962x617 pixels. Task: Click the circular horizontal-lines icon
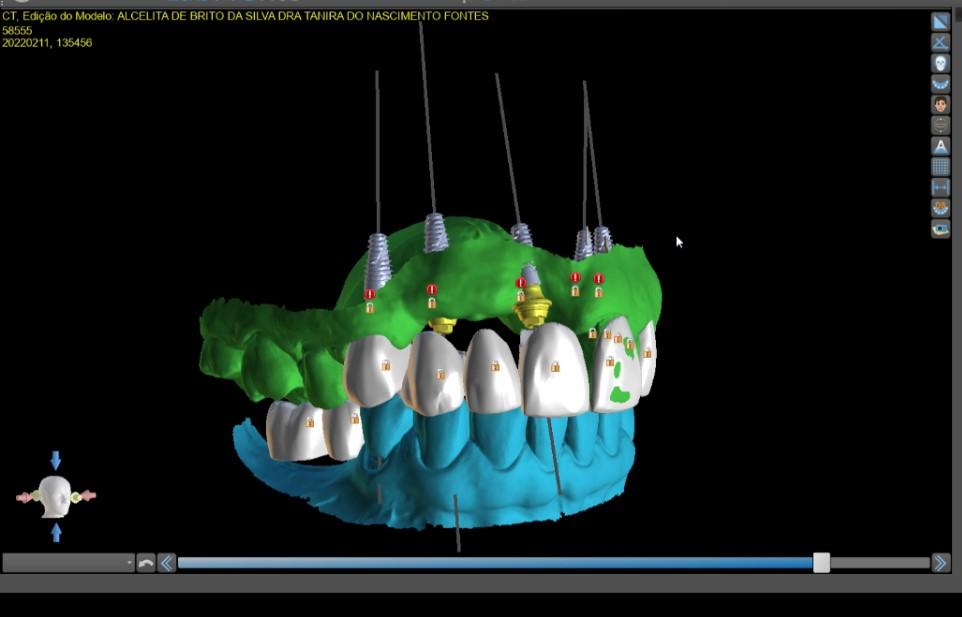(940, 126)
